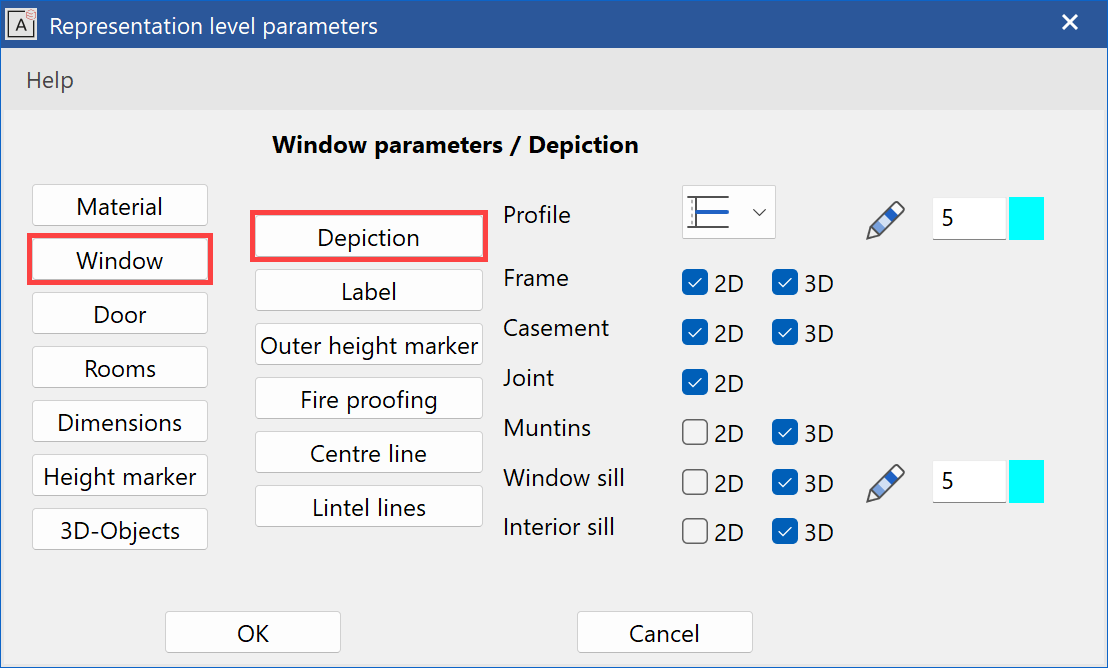Screen dimensions: 1108x668
Task: Open the Centre line subcategory
Action: tap(369, 452)
